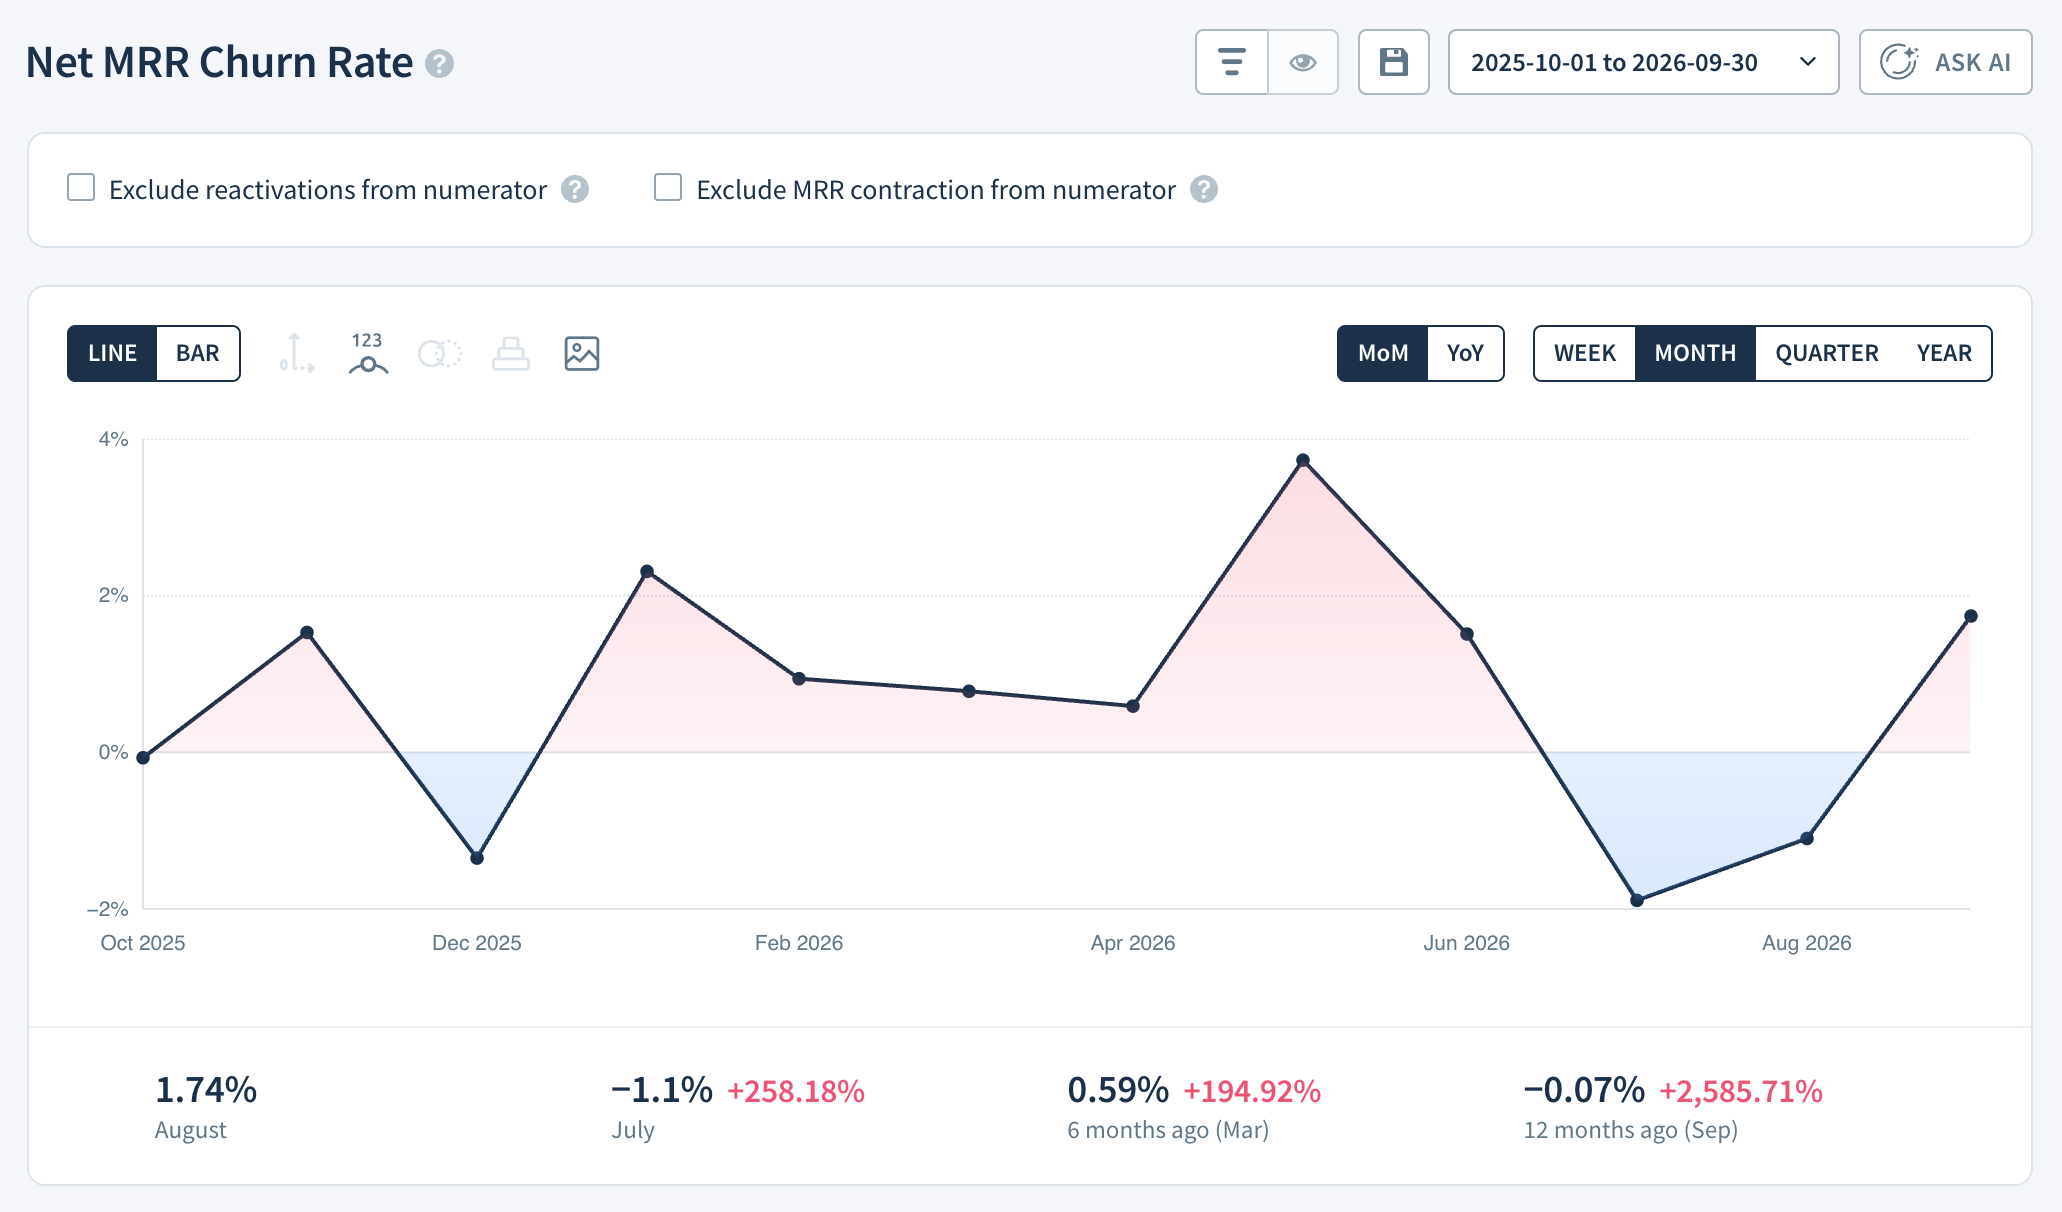The height and width of the screenshot is (1212, 2062).
Task: Click the compare periods circles icon
Action: tap(440, 353)
